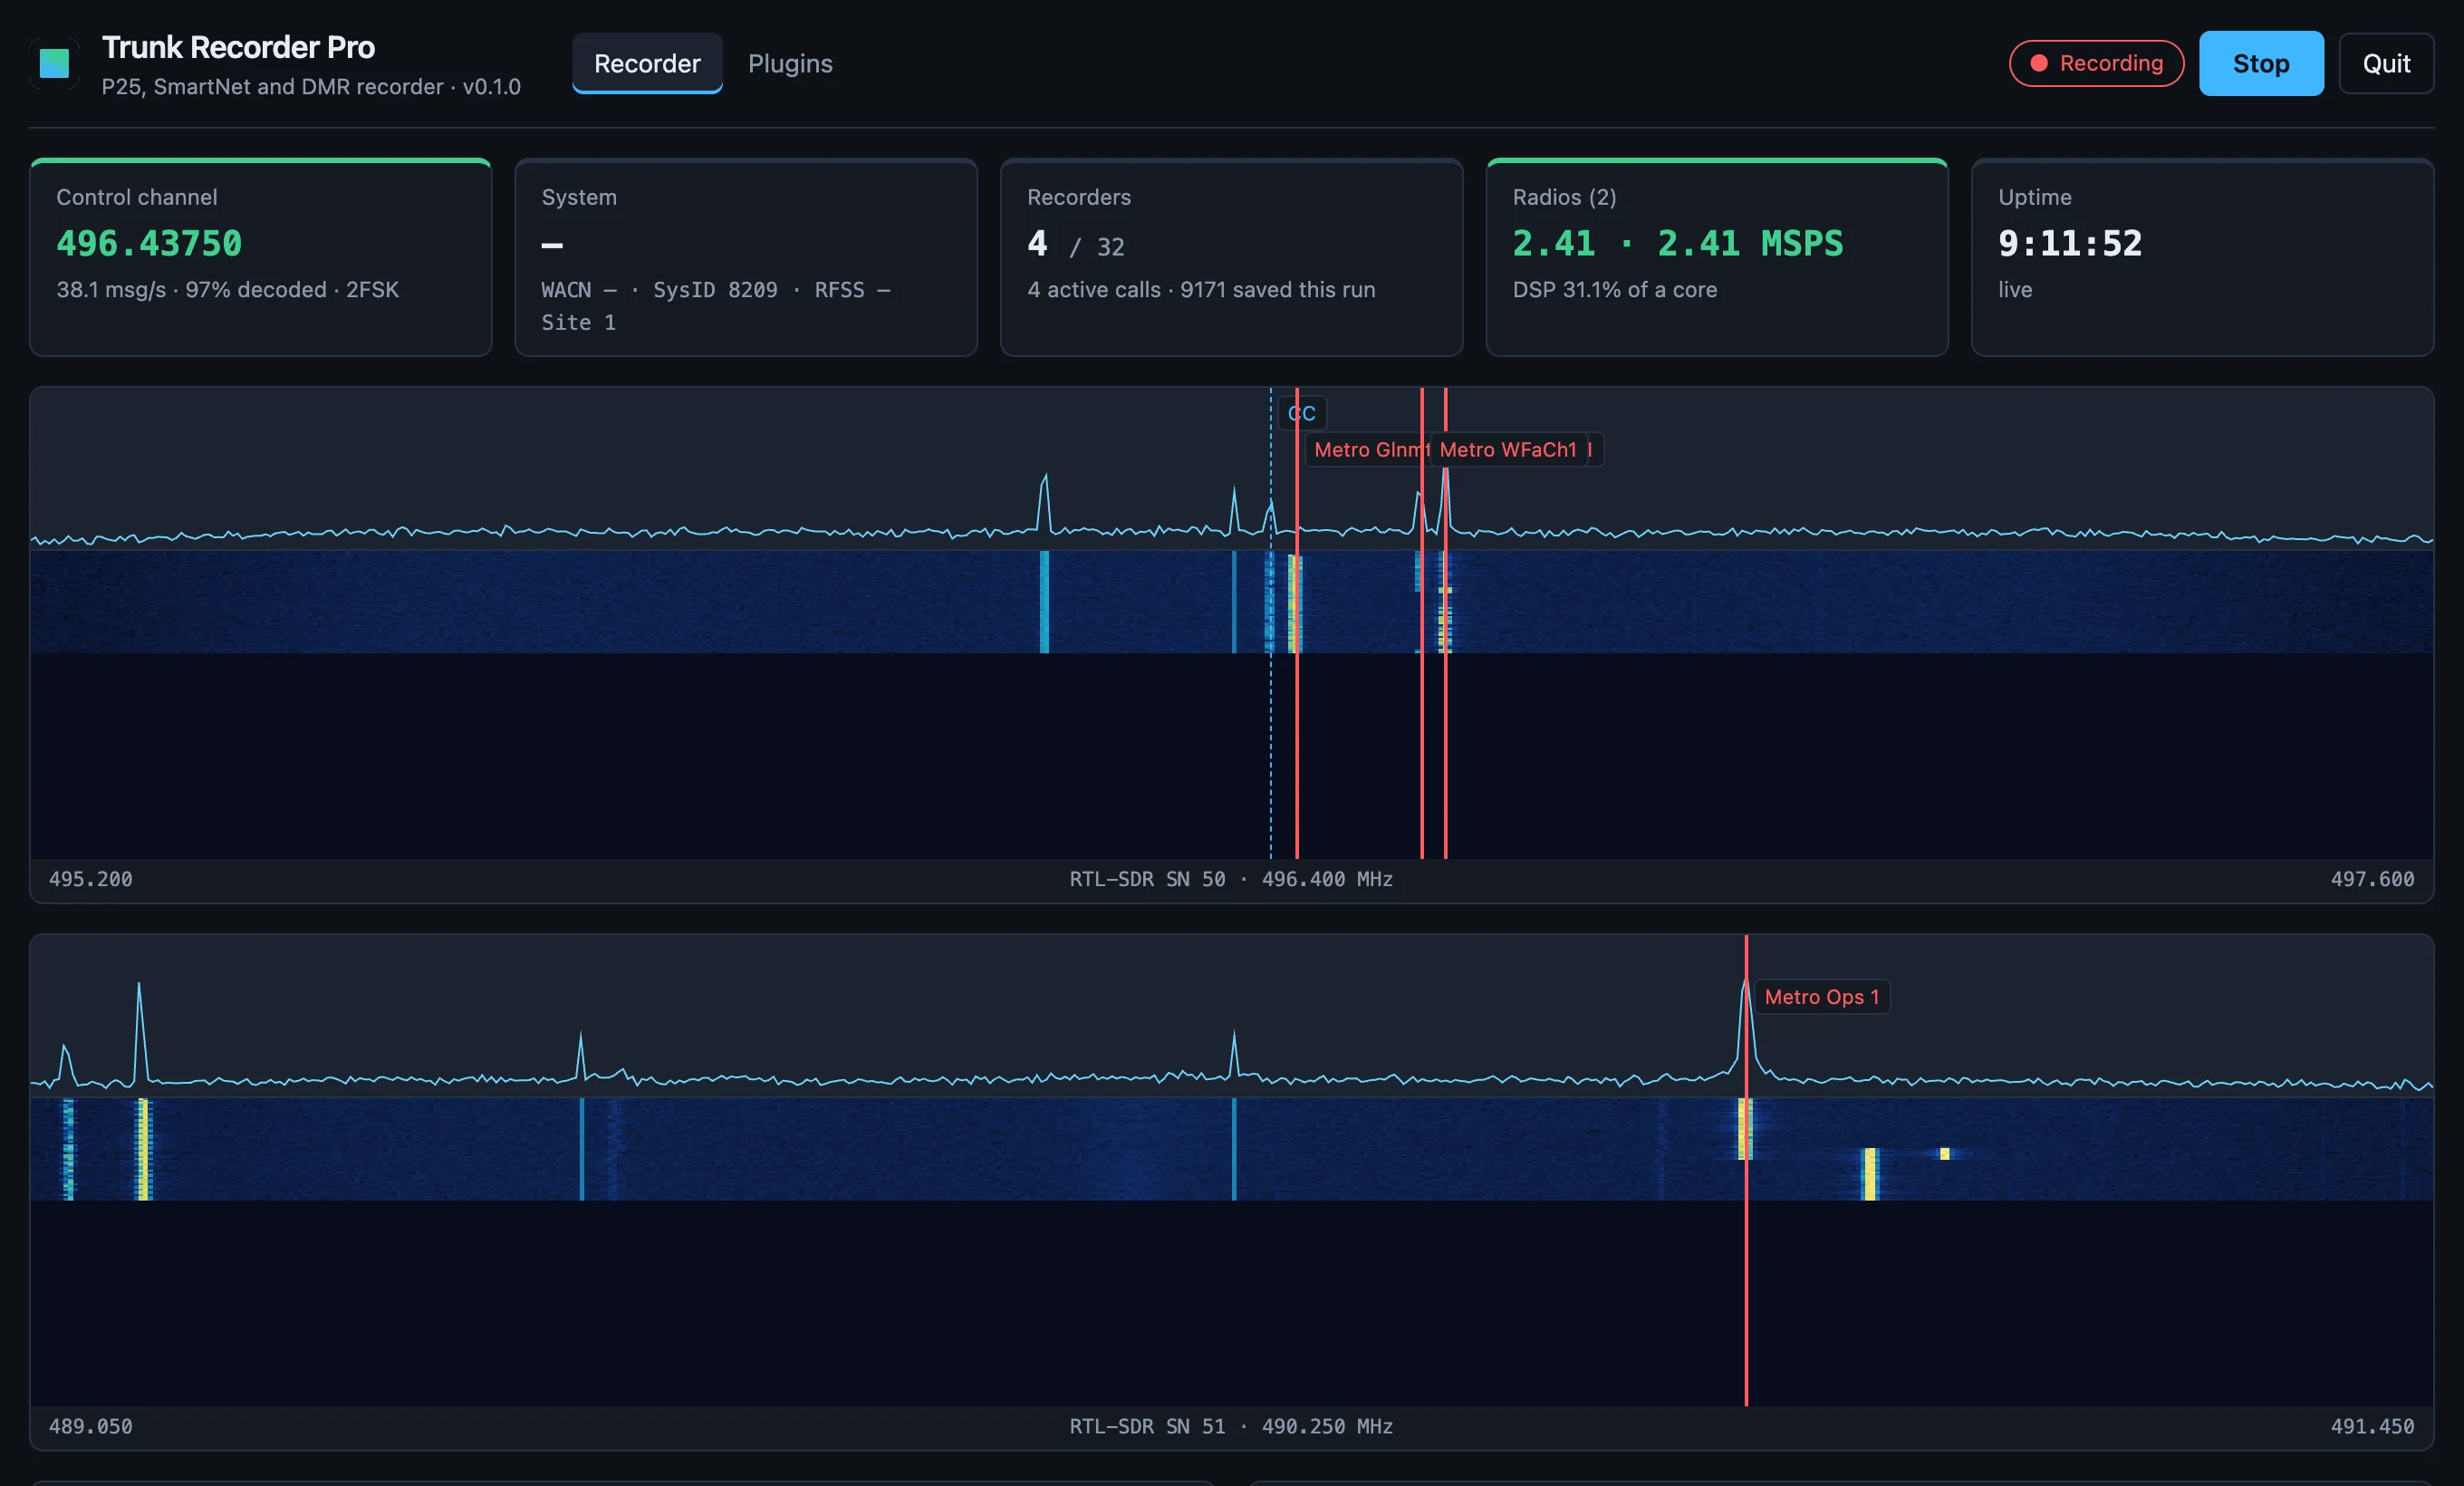Click 'DSP 31.1% of a core' text
Image resolution: width=2464 pixels, height=1486 pixels.
coord(1614,290)
